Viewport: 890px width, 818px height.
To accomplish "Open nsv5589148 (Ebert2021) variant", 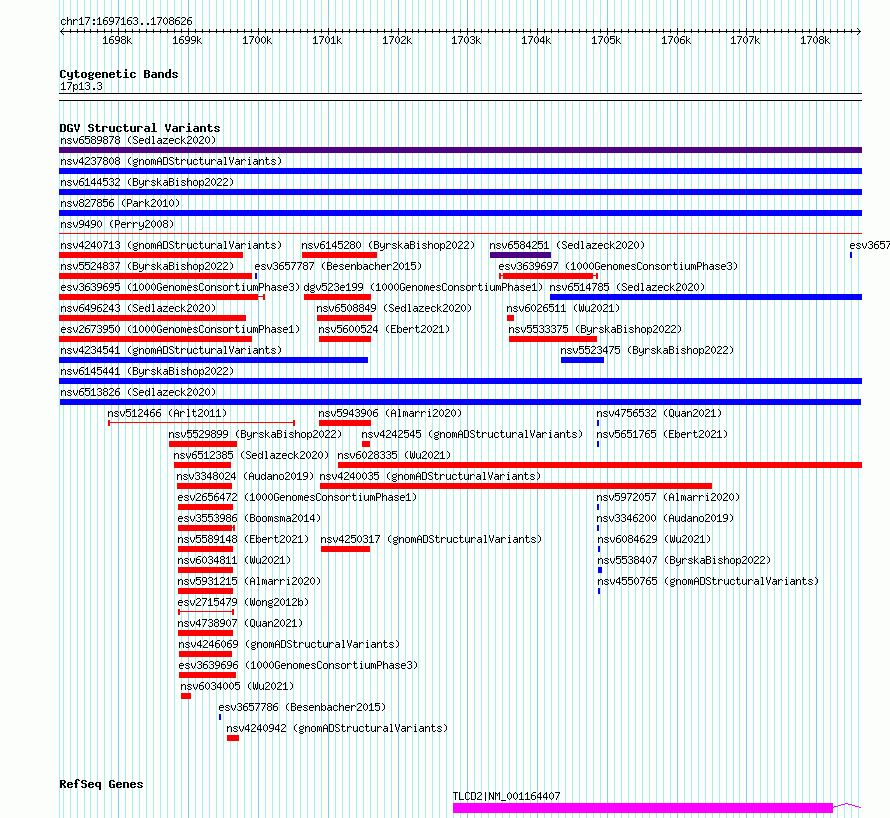I will click(244, 539).
